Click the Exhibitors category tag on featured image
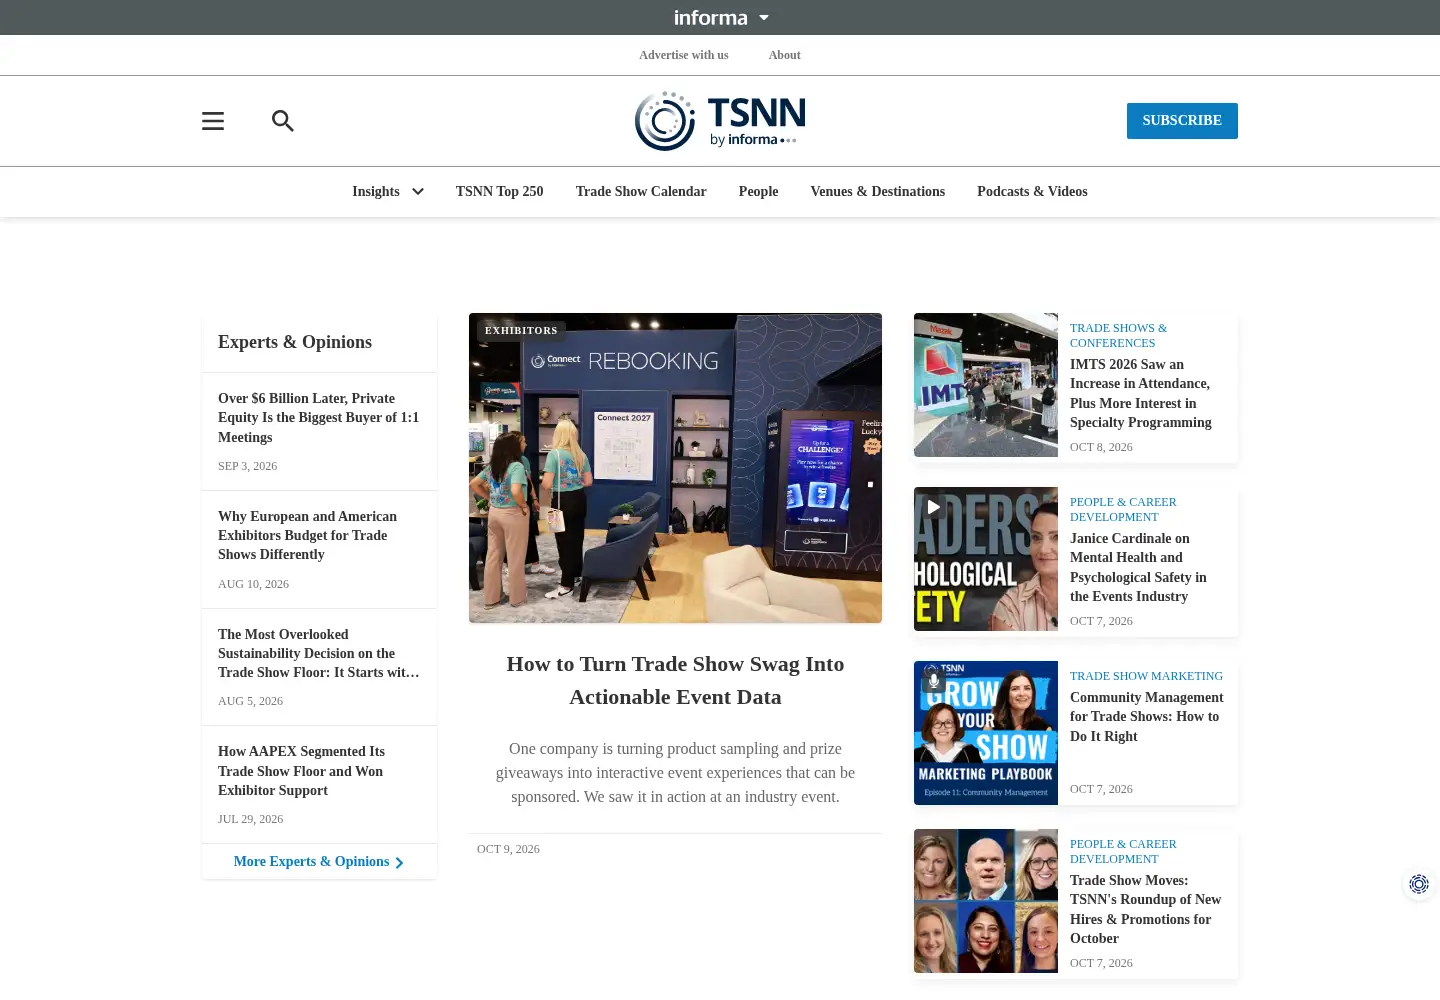The height and width of the screenshot is (1000, 1440). tap(521, 331)
